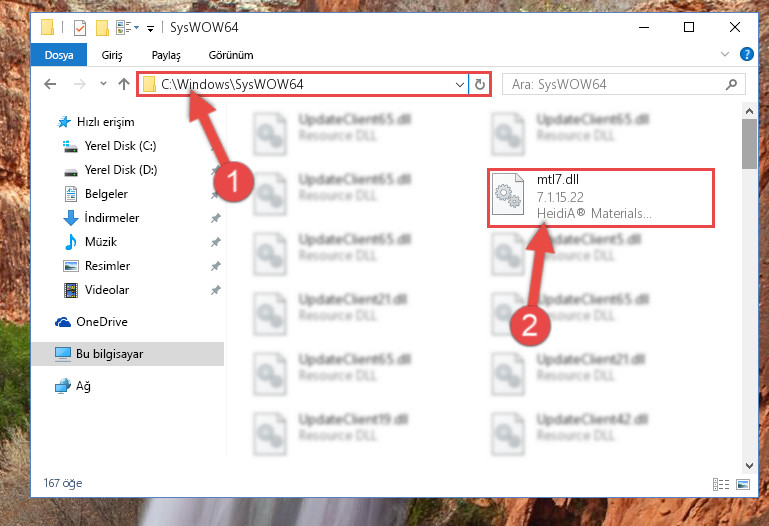Switch to large icons view layout
Image resolution: width=769 pixels, height=526 pixels.
point(743,484)
